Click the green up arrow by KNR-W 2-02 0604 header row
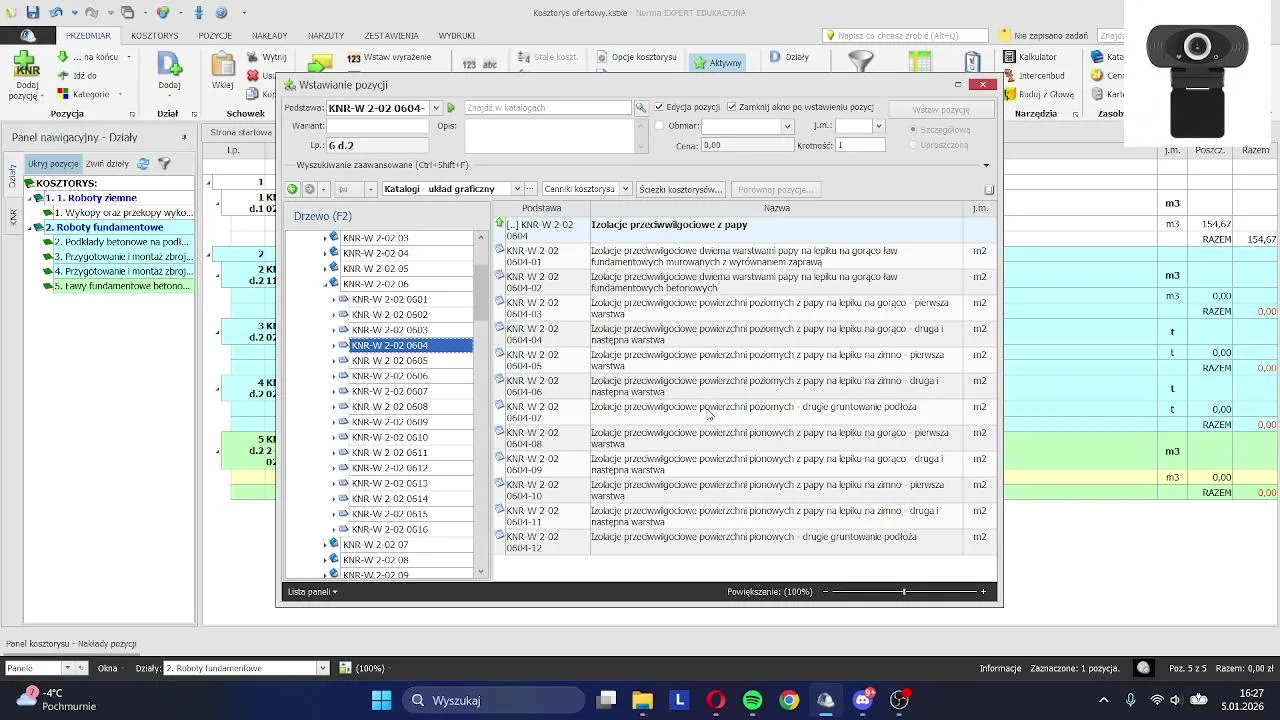Screen dimensions: 1280x720 point(500,223)
